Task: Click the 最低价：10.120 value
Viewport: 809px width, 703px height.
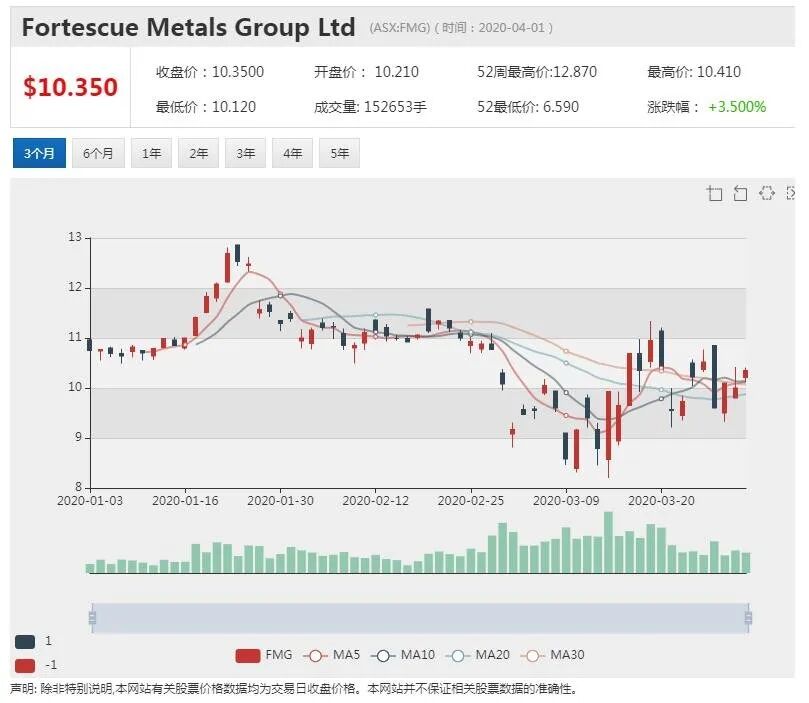Action: (x=206, y=107)
